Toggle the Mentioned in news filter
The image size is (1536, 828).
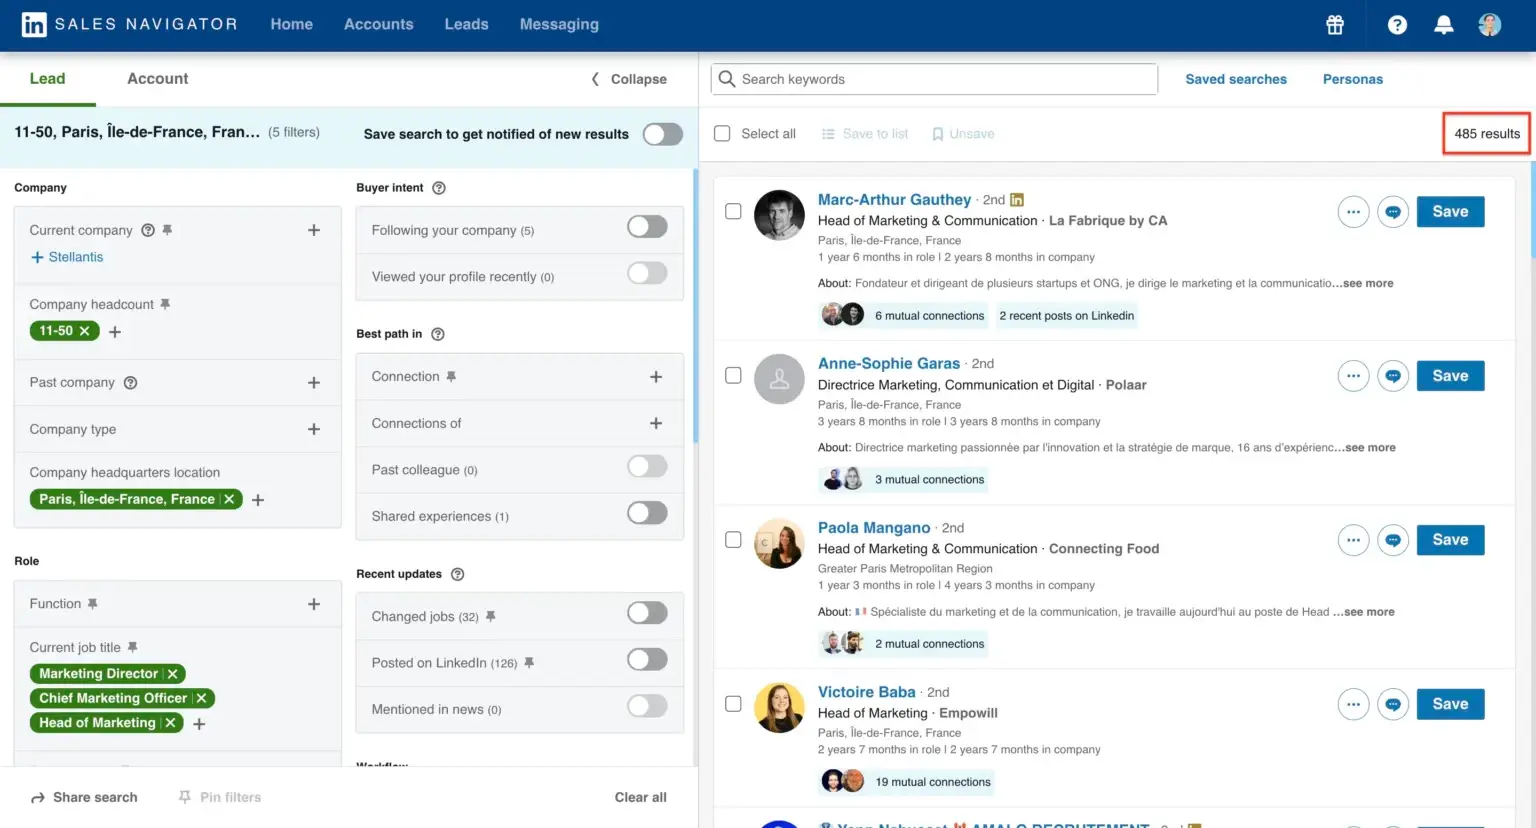click(647, 706)
